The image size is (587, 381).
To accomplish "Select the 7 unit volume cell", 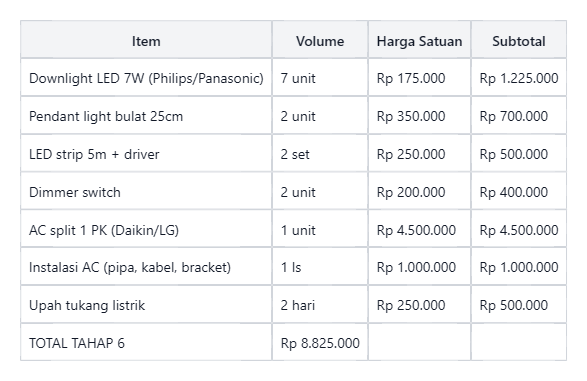I will tap(320, 77).
